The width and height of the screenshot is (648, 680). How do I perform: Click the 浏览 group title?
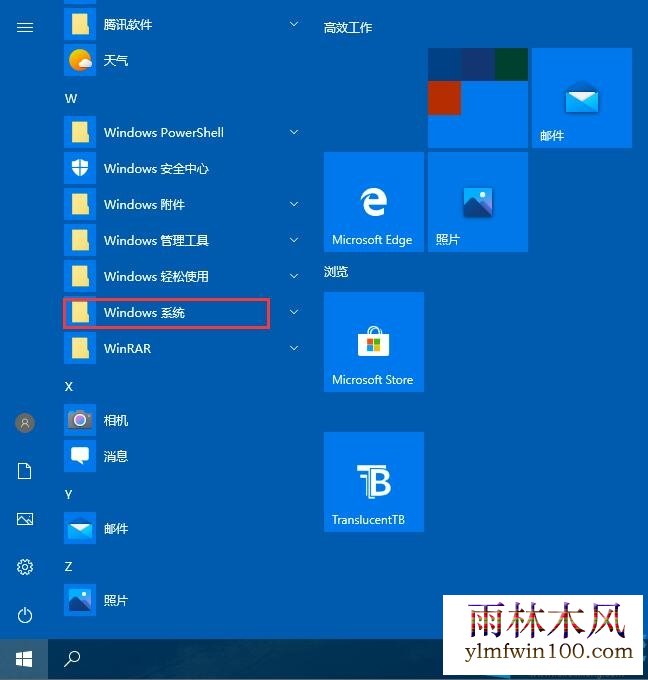pyautogui.click(x=336, y=272)
